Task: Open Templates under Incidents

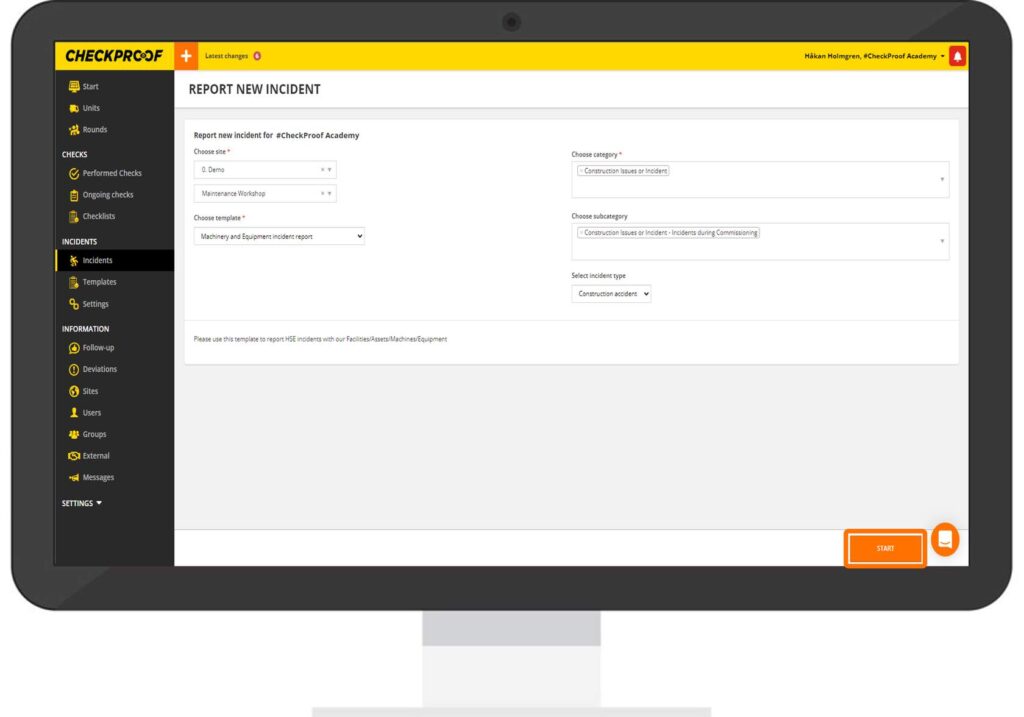Action: click(x=99, y=283)
